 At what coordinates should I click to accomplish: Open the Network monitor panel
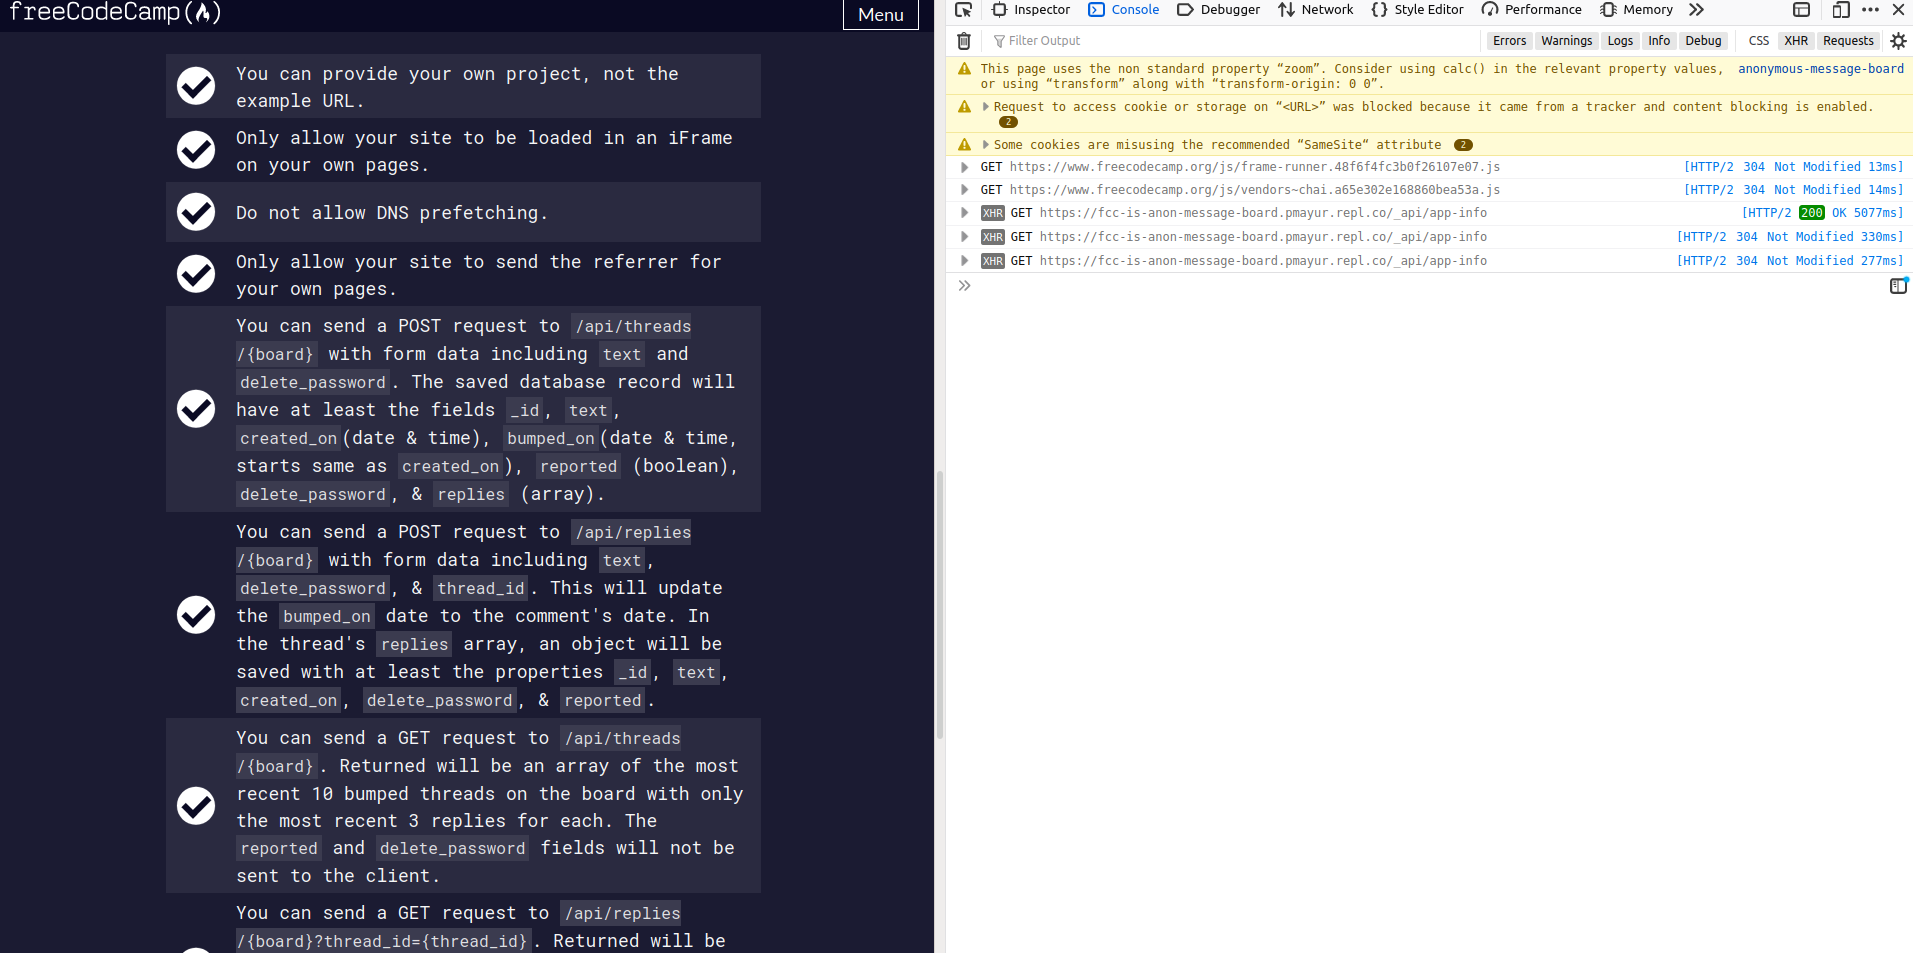(1316, 9)
